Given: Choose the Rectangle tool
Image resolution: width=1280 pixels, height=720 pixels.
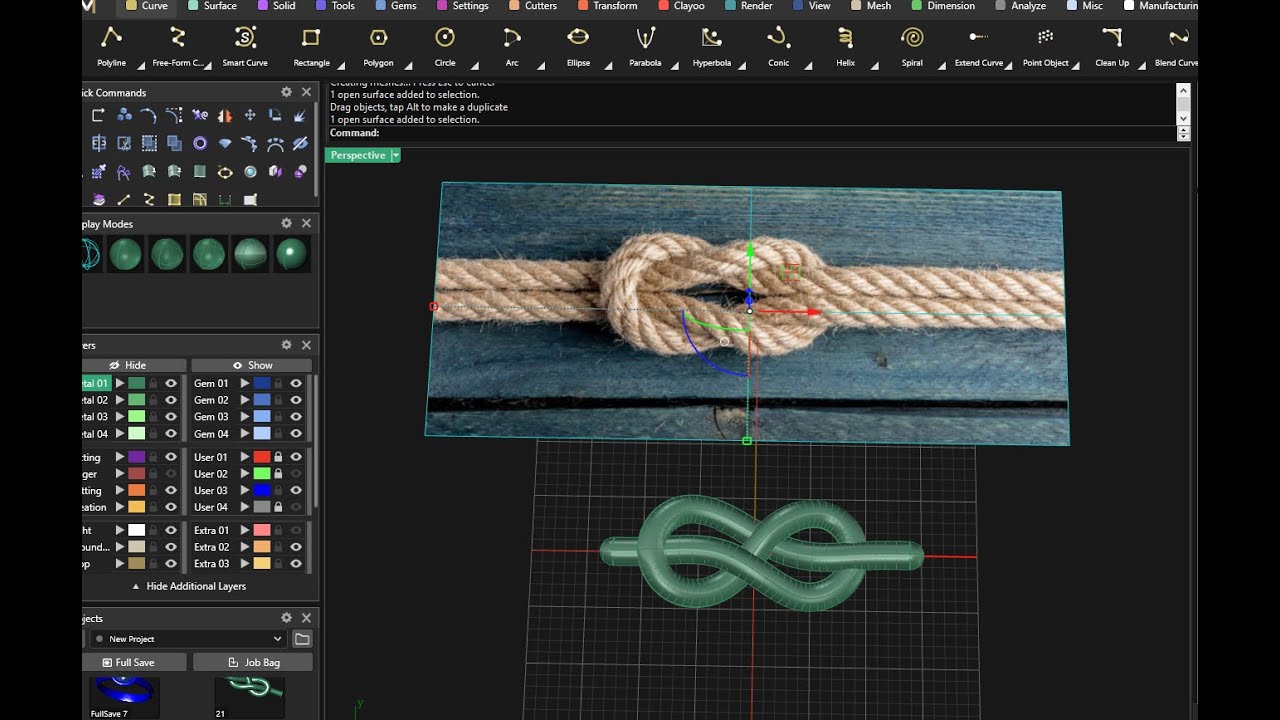Looking at the screenshot, I should pos(311,39).
